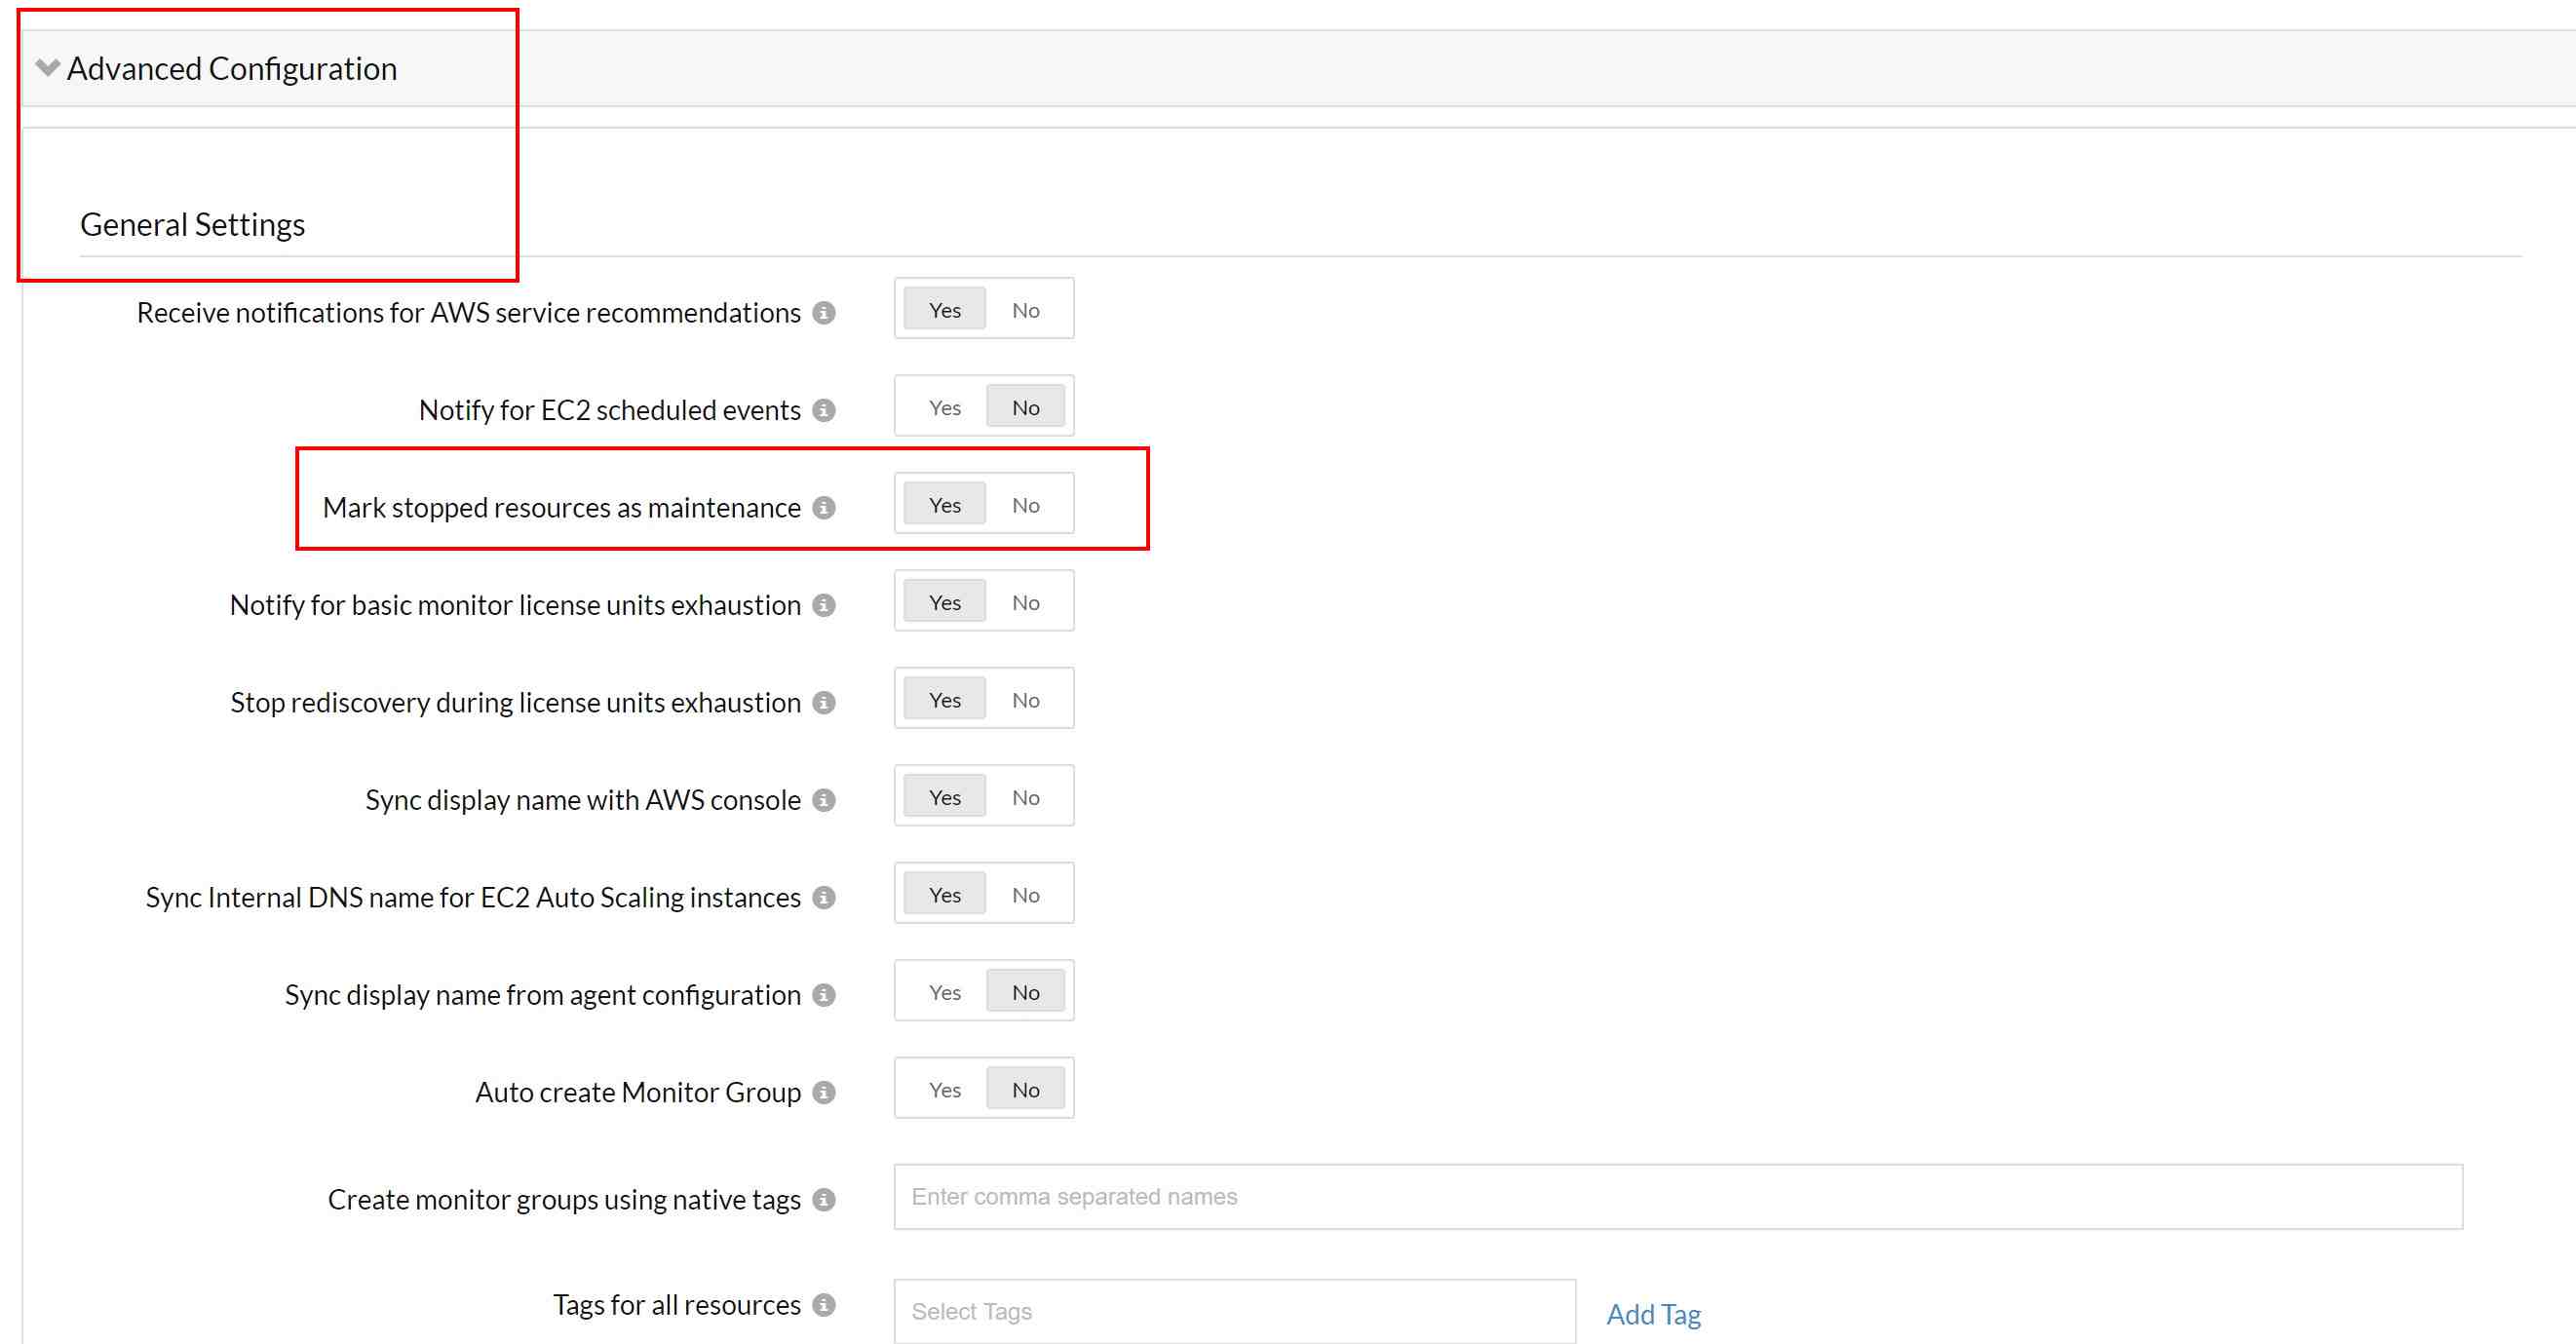
Task: Open the Select Tags dropdown field
Action: click(x=1234, y=1311)
